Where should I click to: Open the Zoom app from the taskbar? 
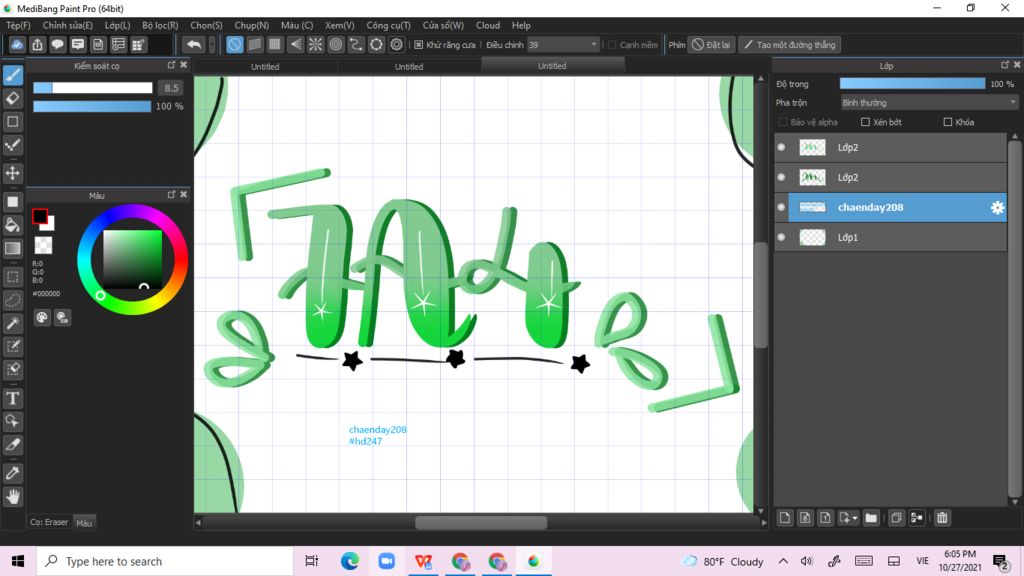(387, 561)
